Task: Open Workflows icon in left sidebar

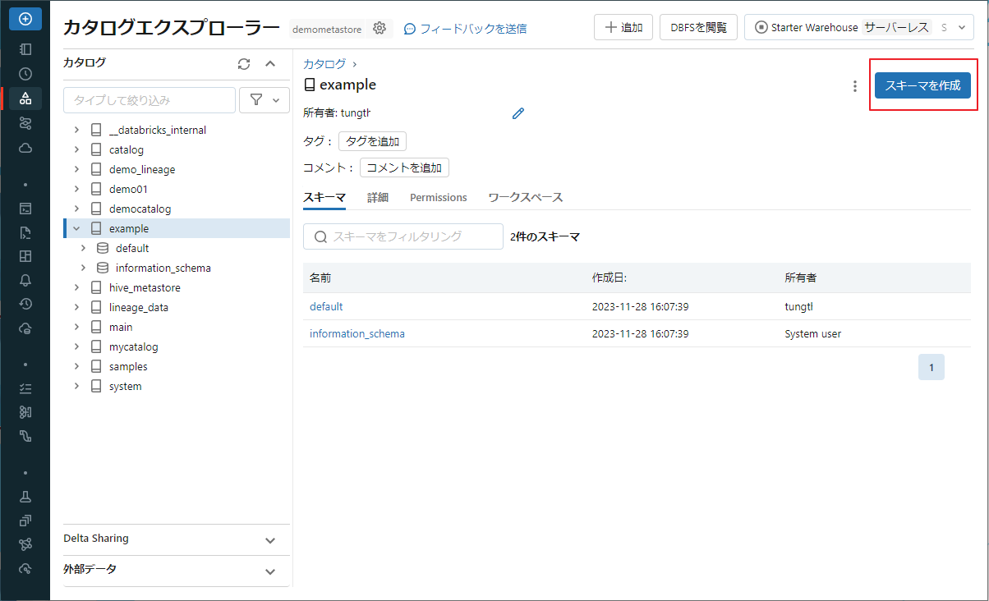Action: pyautogui.click(x=25, y=123)
